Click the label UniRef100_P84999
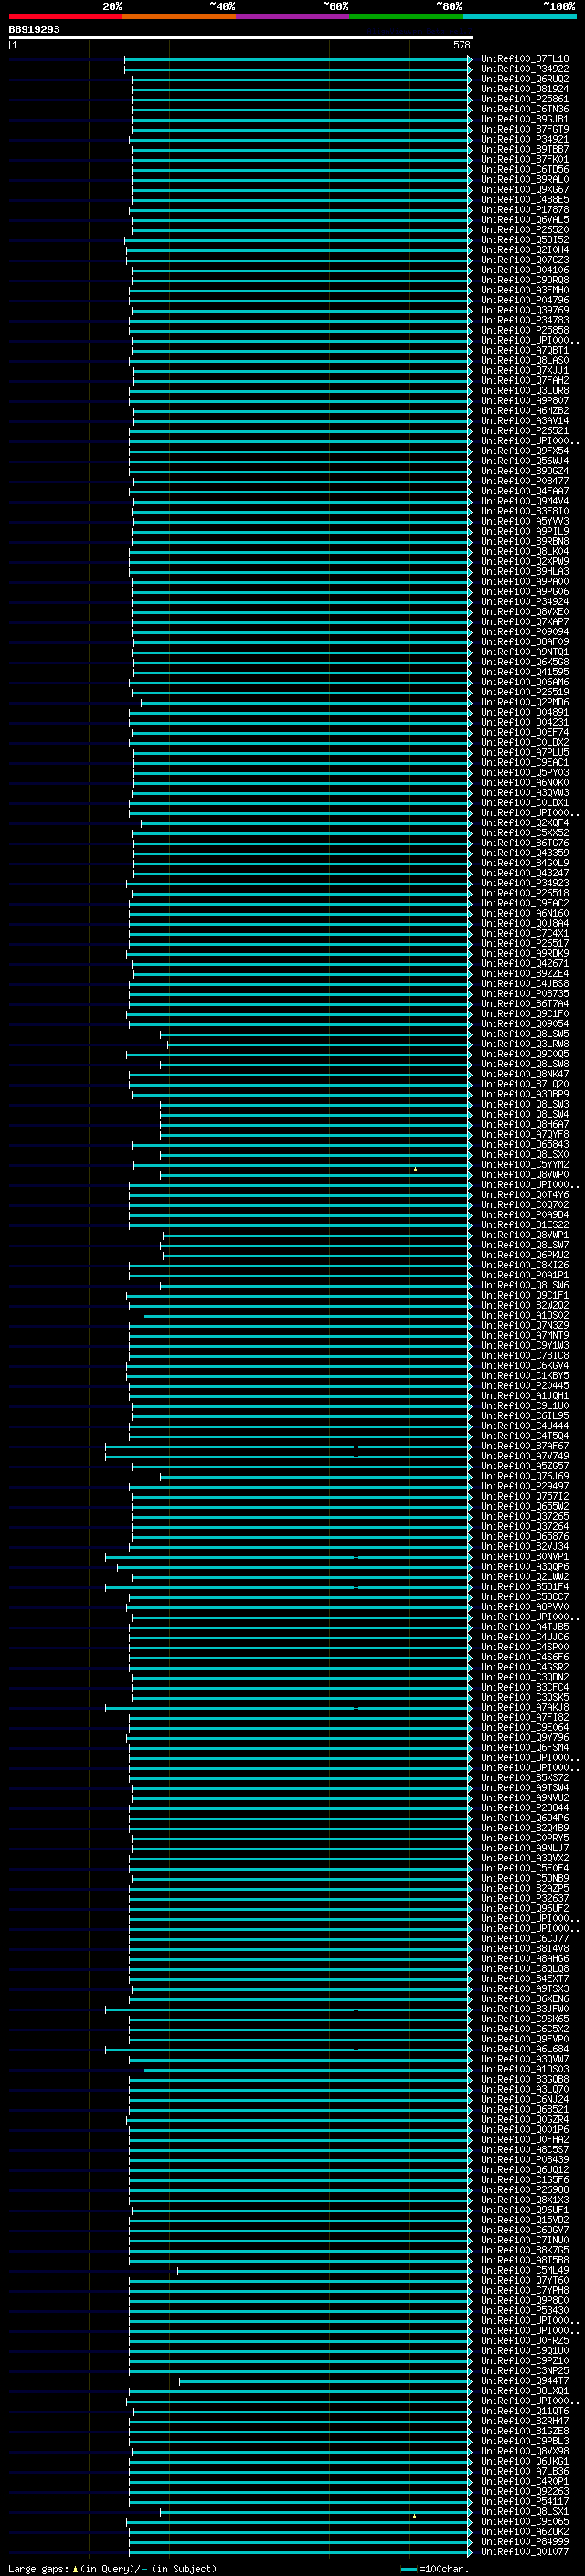The image size is (585, 2576). tap(525, 2541)
